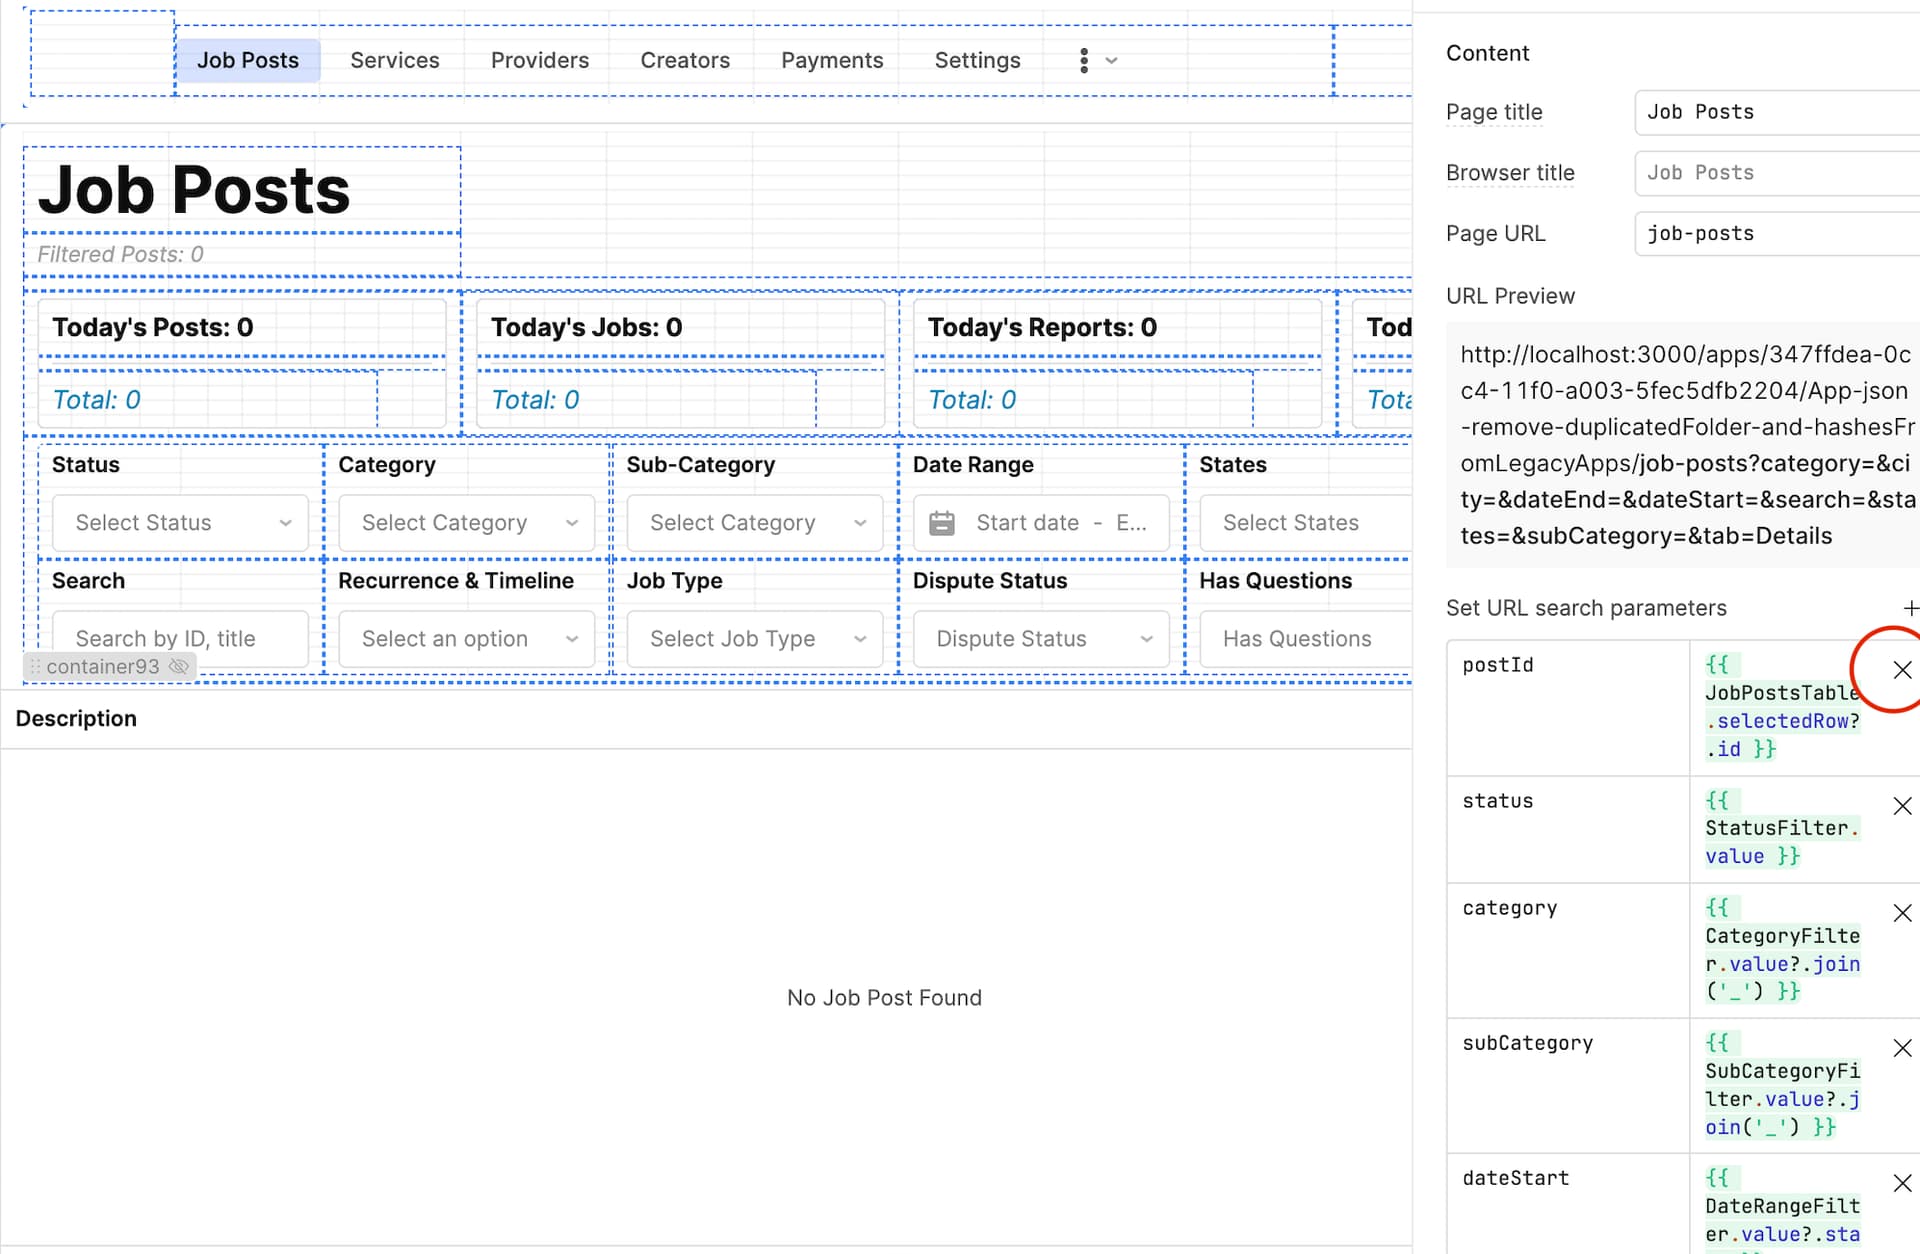Remove the dateStart URL parameter
The width and height of the screenshot is (1920, 1254).
click(1901, 1183)
